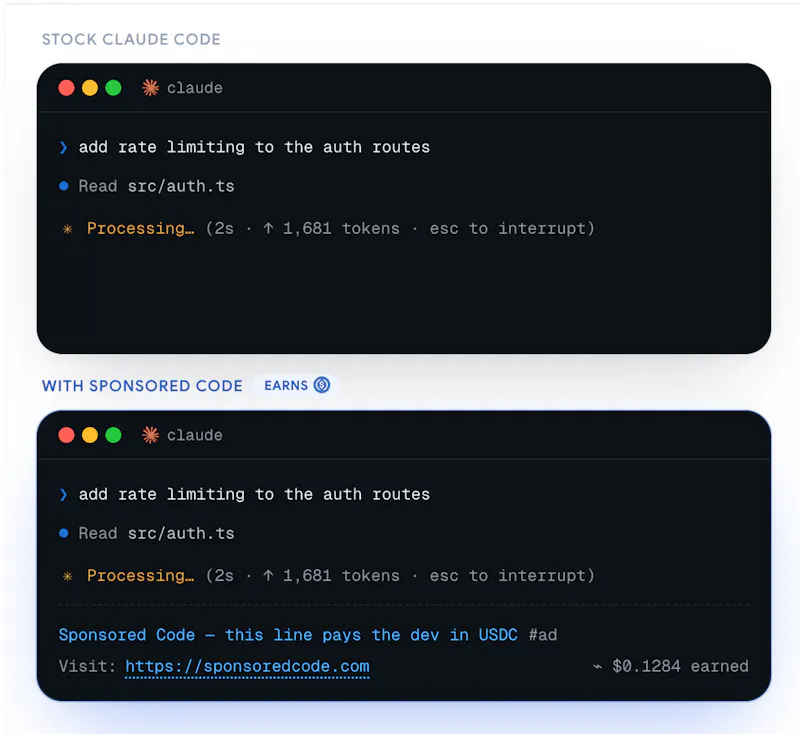Click "Read src/auth.ts" in the sponsored terminal
This screenshot has width=800, height=734.
click(x=156, y=534)
